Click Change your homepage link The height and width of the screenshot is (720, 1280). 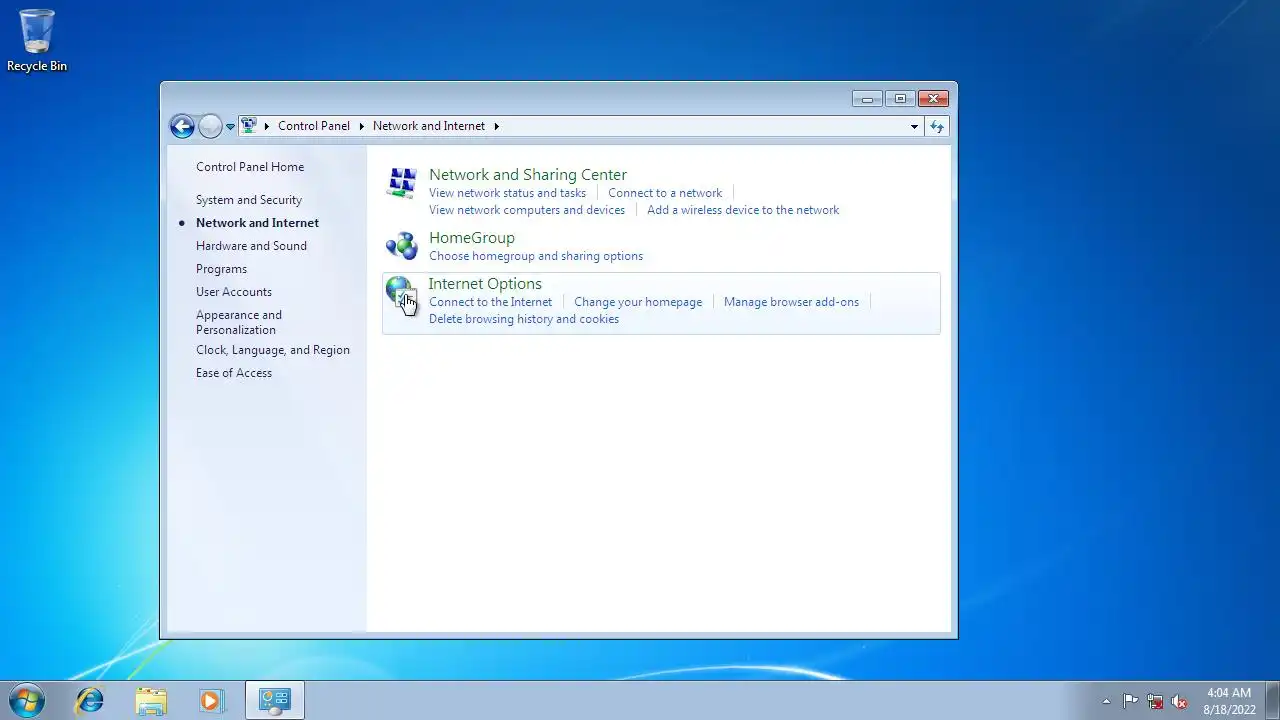pyautogui.click(x=638, y=302)
